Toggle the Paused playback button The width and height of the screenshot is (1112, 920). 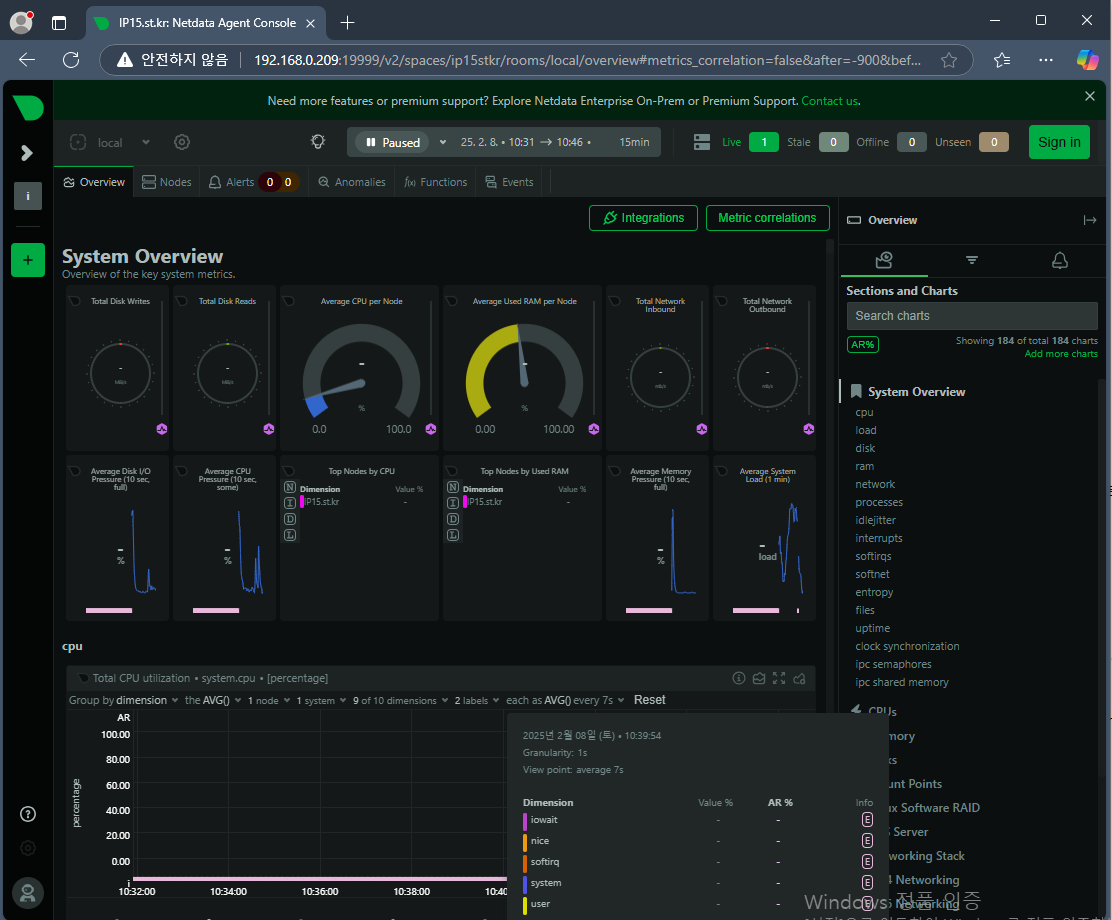pyautogui.click(x=392, y=143)
